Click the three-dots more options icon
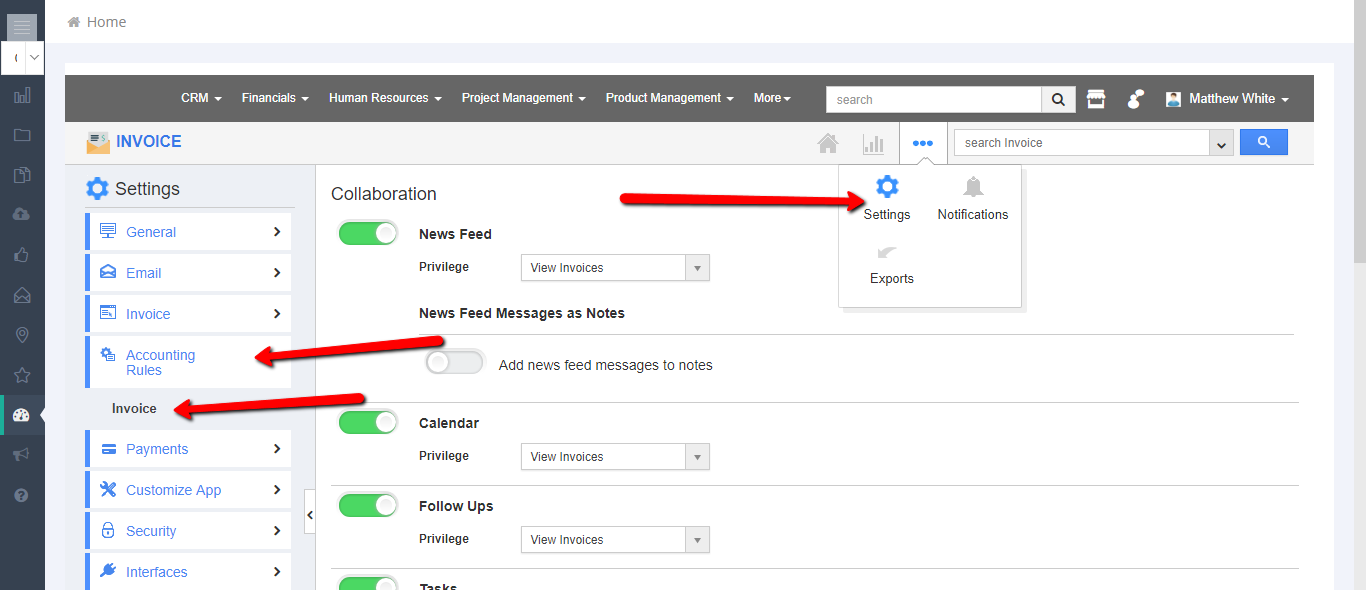Image resolution: width=1366 pixels, height=590 pixels. pos(922,143)
